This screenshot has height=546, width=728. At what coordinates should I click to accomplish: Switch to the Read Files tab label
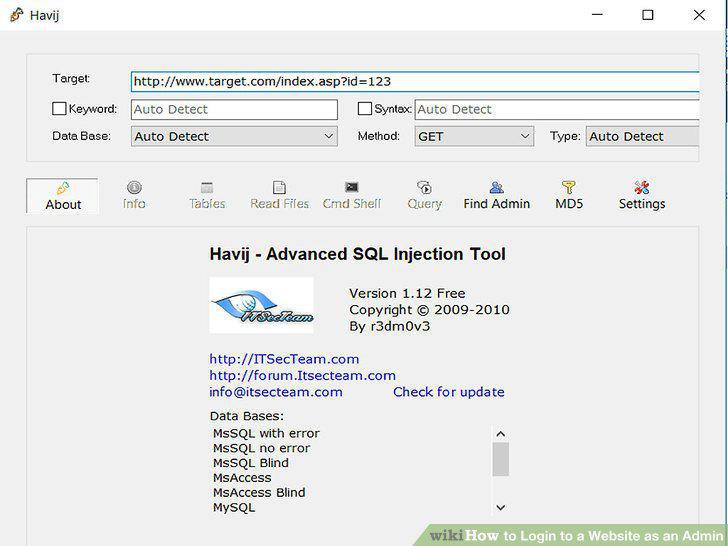[280, 204]
